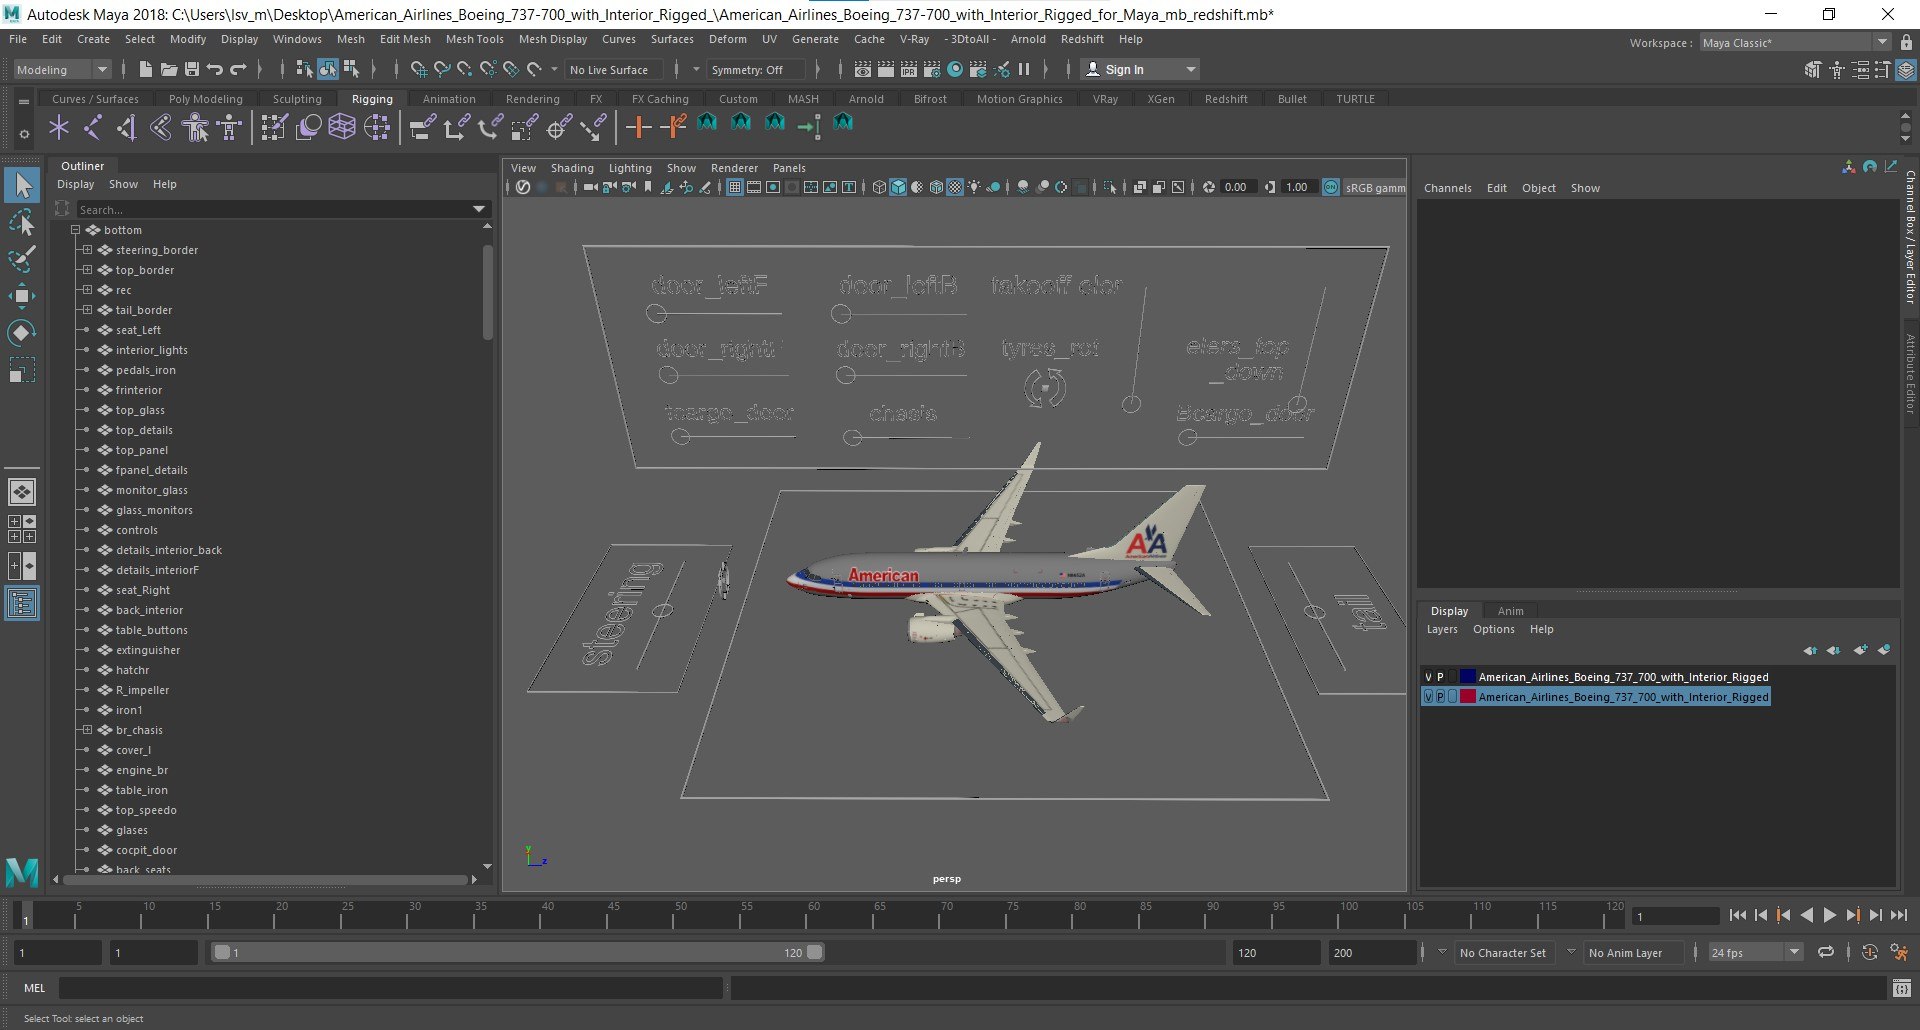Screen dimensions: 1920x1030
Task: Click the Undo arrow icon
Action: tap(215, 69)
